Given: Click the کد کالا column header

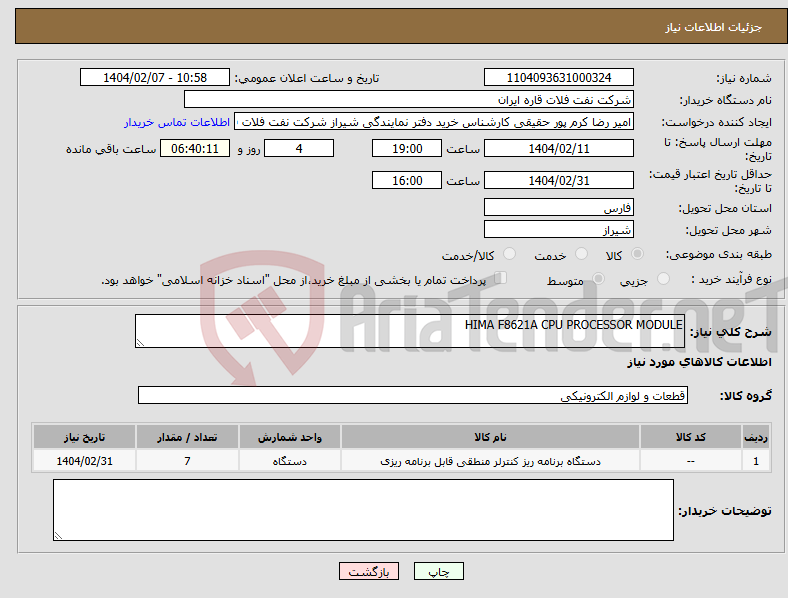Looking at the screenshot, I should coord(691,437).
